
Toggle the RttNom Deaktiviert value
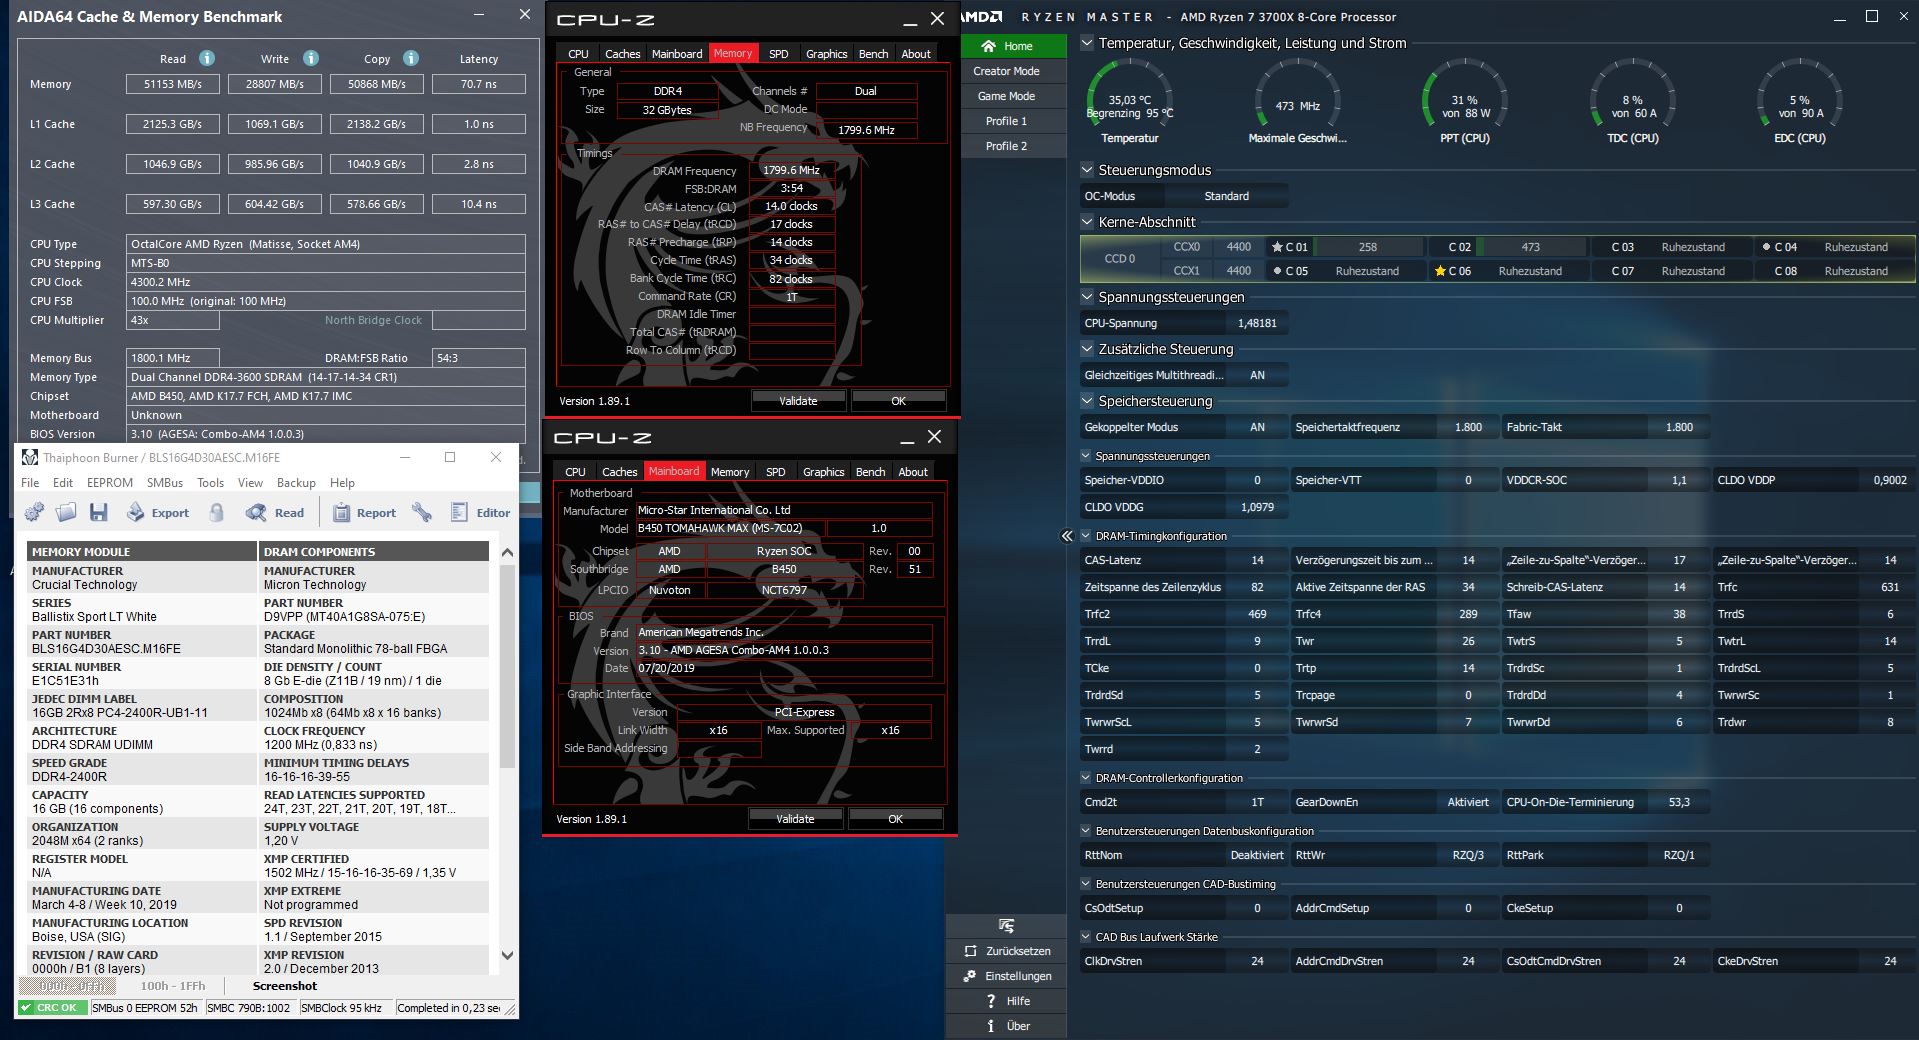point(1257,855)
